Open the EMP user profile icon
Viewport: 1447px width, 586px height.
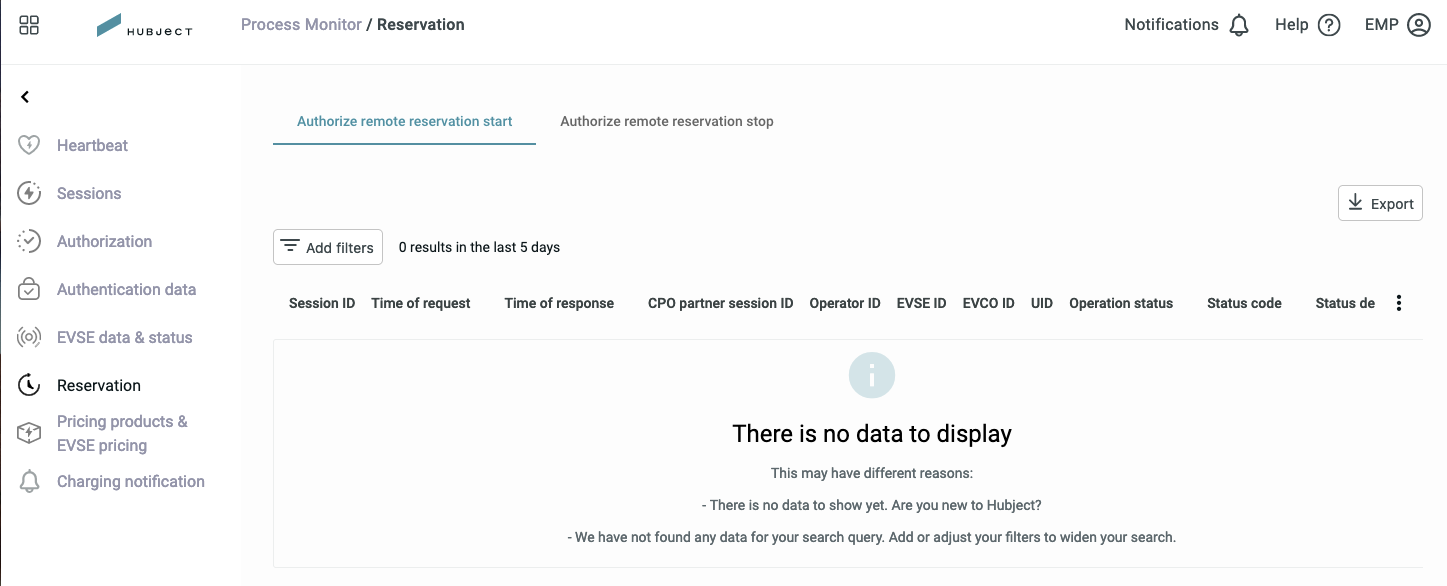(x=1419, y=25)
